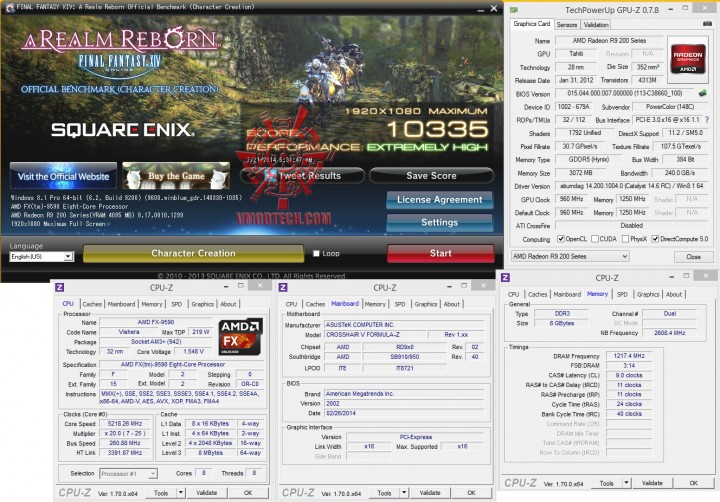
Task: Click Validate in CPU-Z Memory window
Action: click(x=652, y=483)
